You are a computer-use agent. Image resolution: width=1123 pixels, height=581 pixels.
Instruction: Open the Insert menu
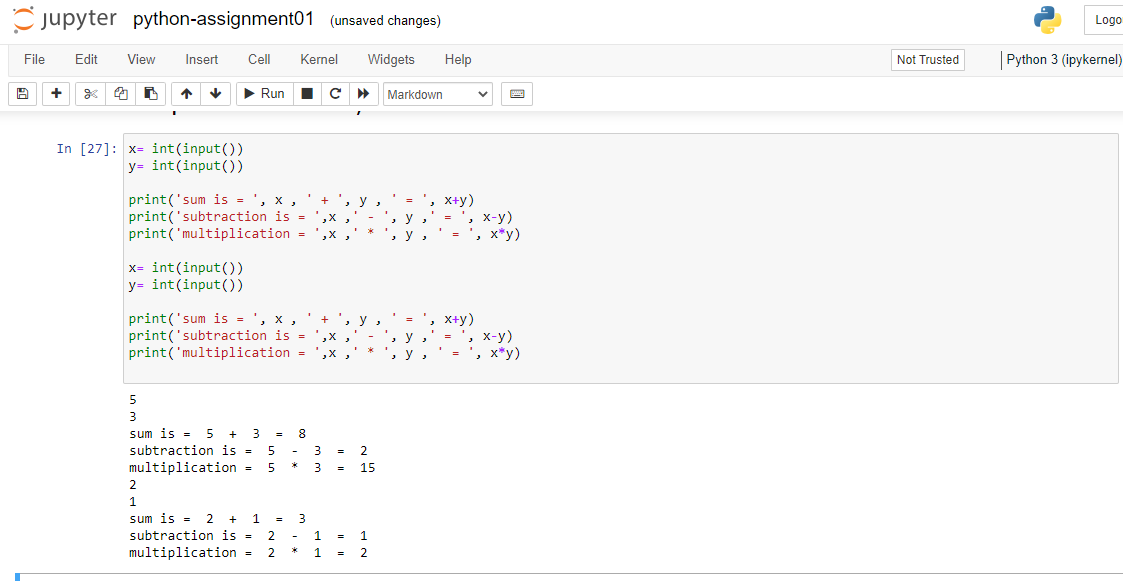(x=202, y=59)
